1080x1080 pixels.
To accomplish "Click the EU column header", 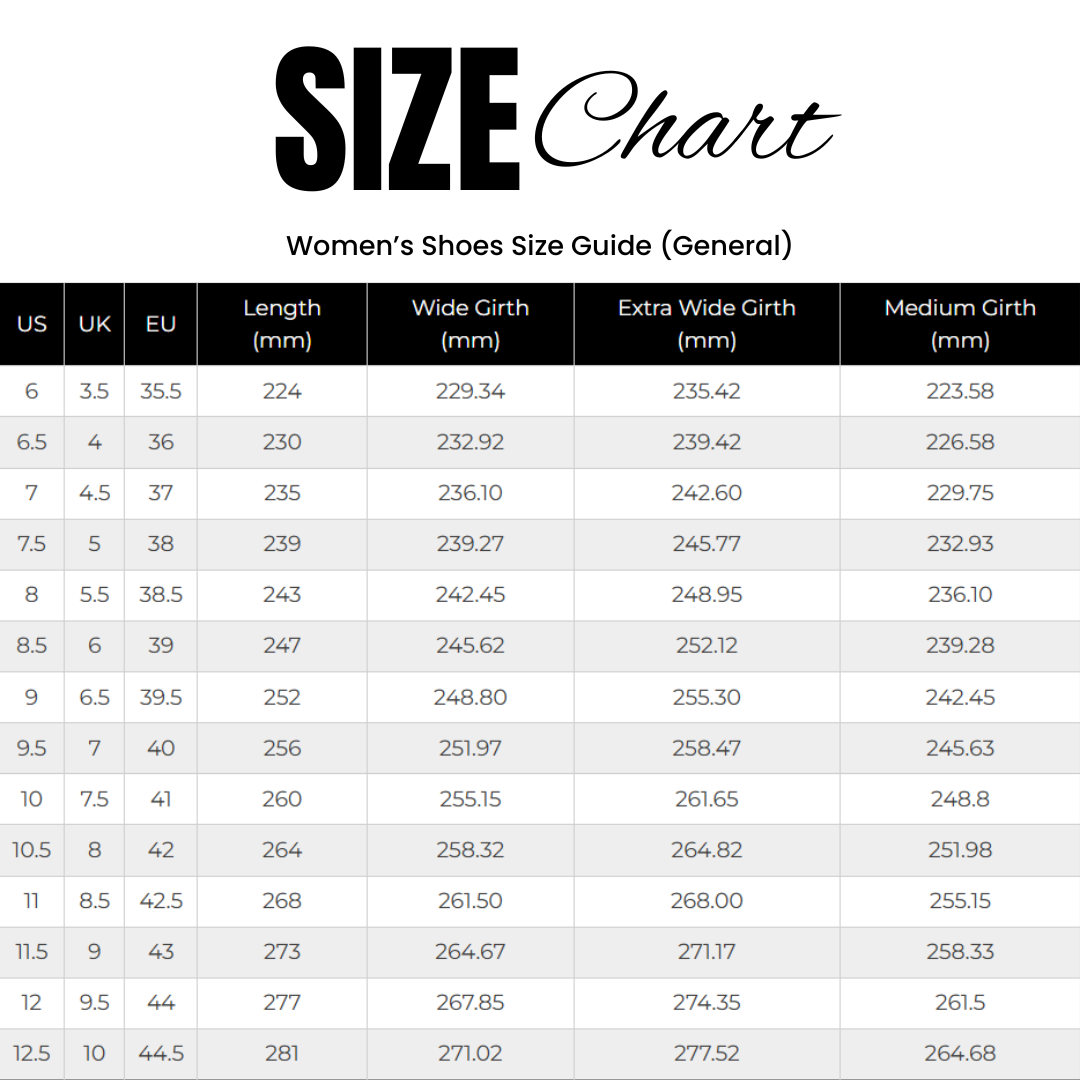I will pos(160,324).
